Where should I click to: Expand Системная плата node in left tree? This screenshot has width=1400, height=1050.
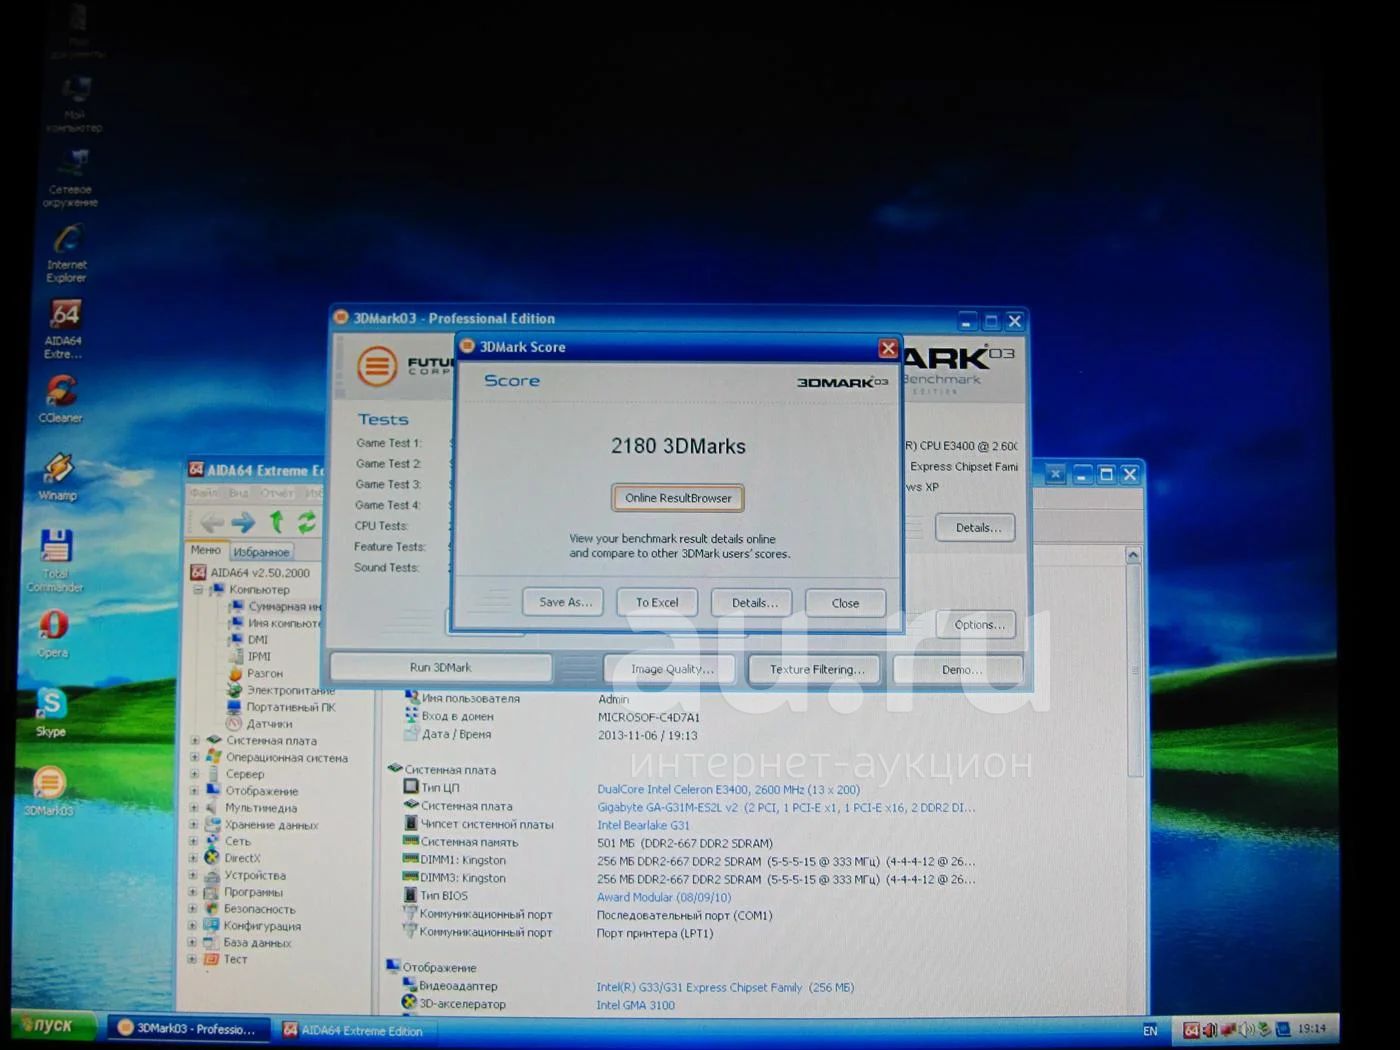click(x=195, y=741)
